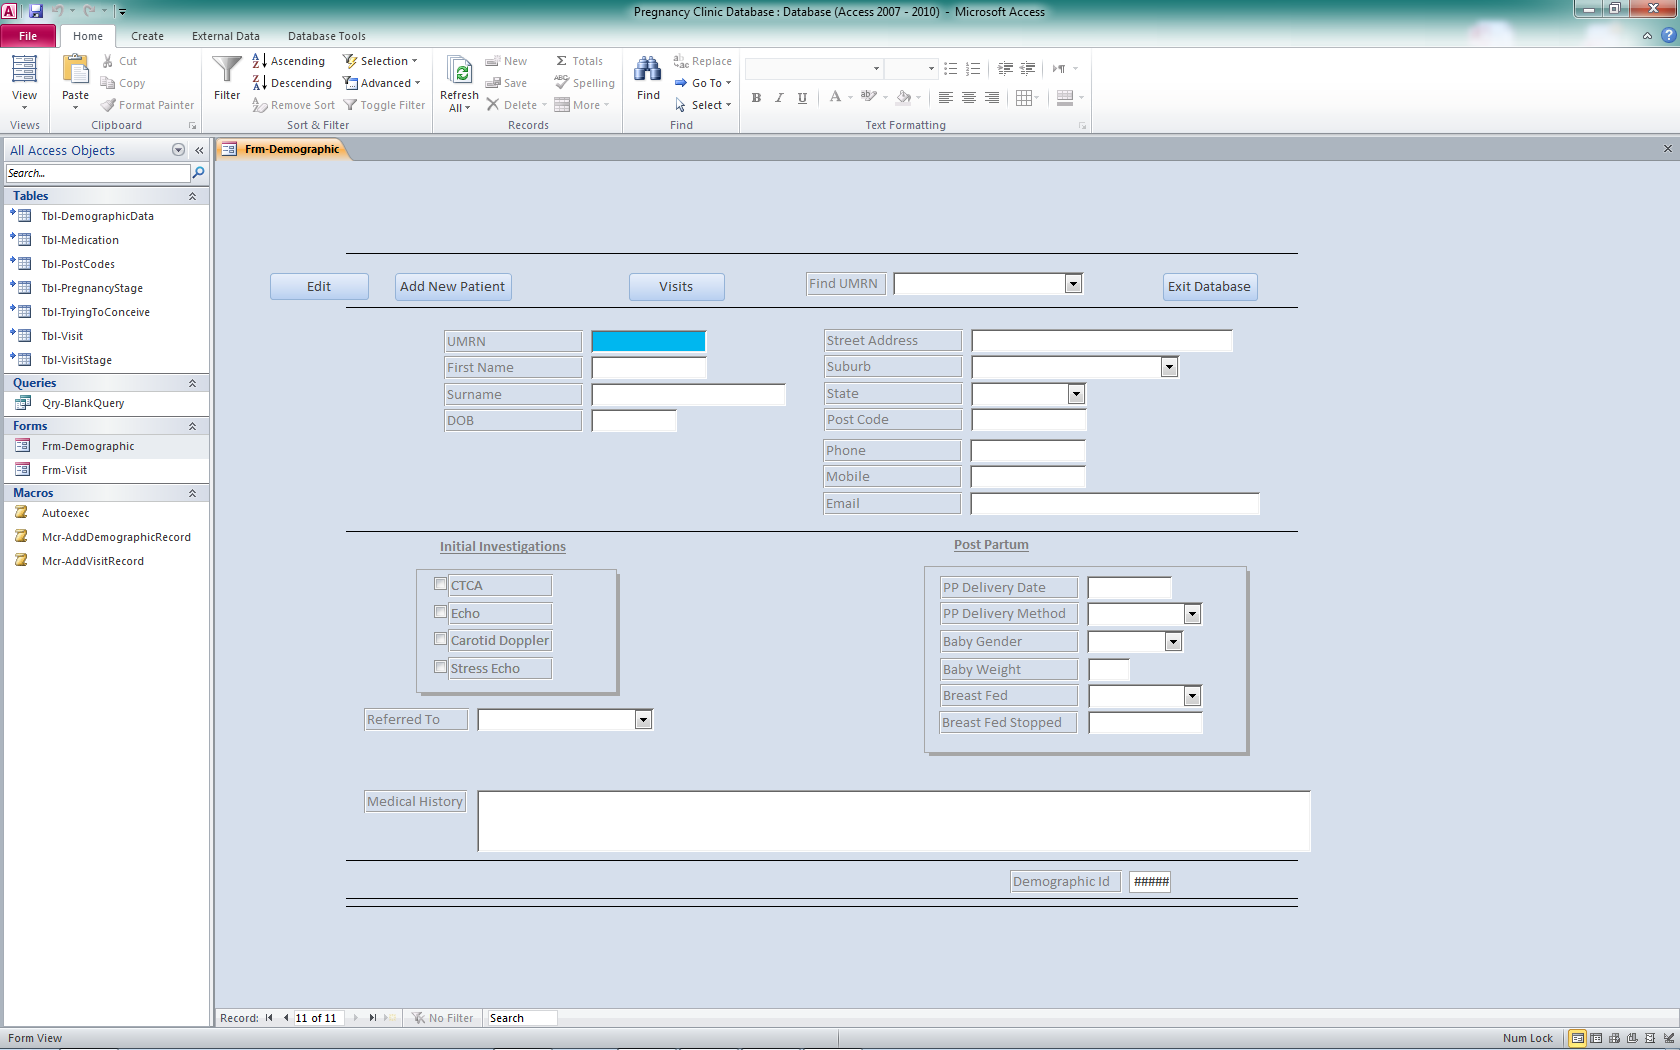
Task: Select the Home ribbon tab
Action: (88, 36)
